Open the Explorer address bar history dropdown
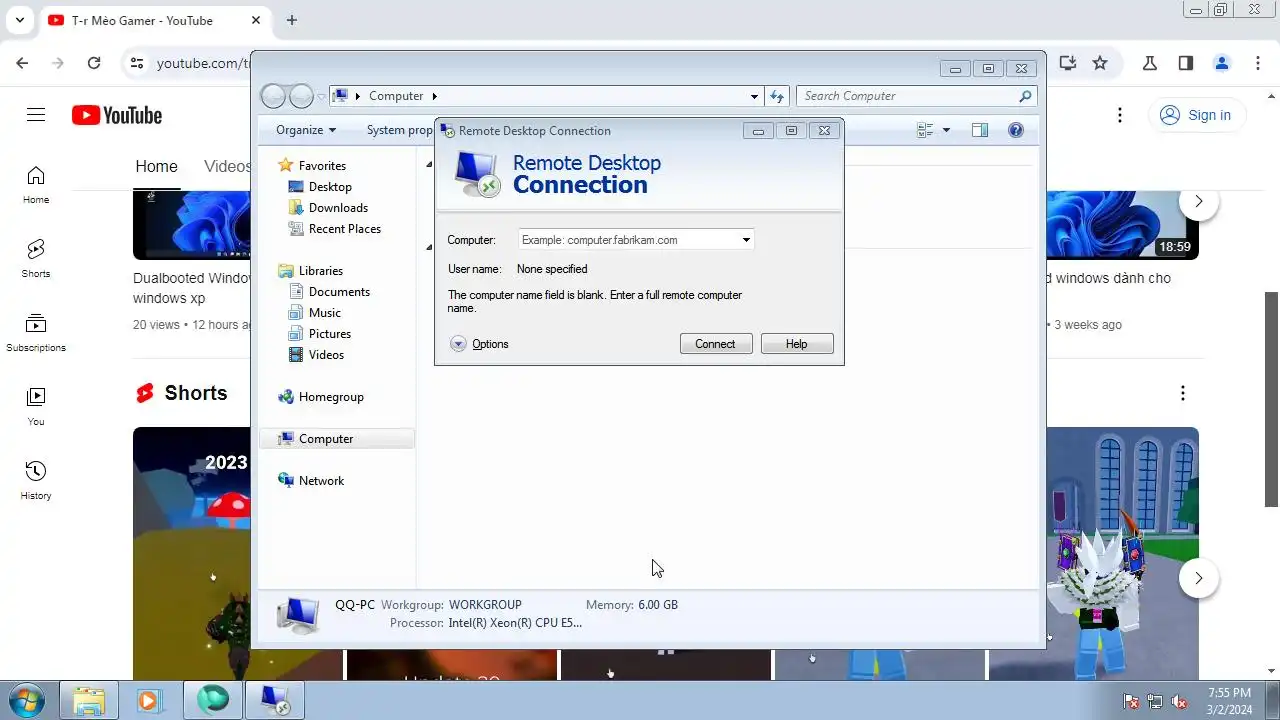1280x720 pixels. pos(754,96)
